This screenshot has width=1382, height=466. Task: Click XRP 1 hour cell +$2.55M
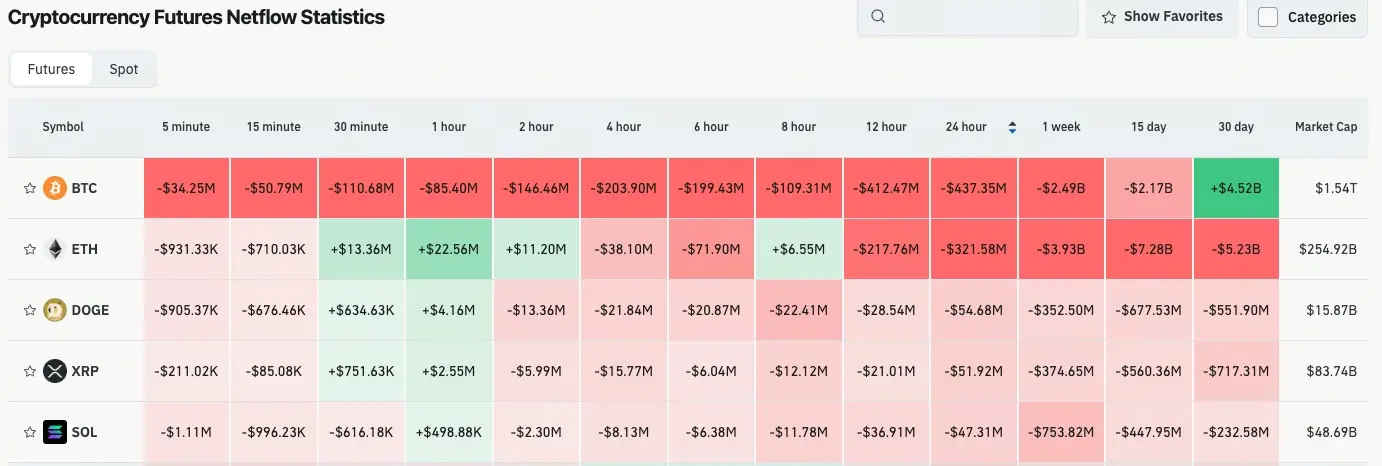[449, 371]
